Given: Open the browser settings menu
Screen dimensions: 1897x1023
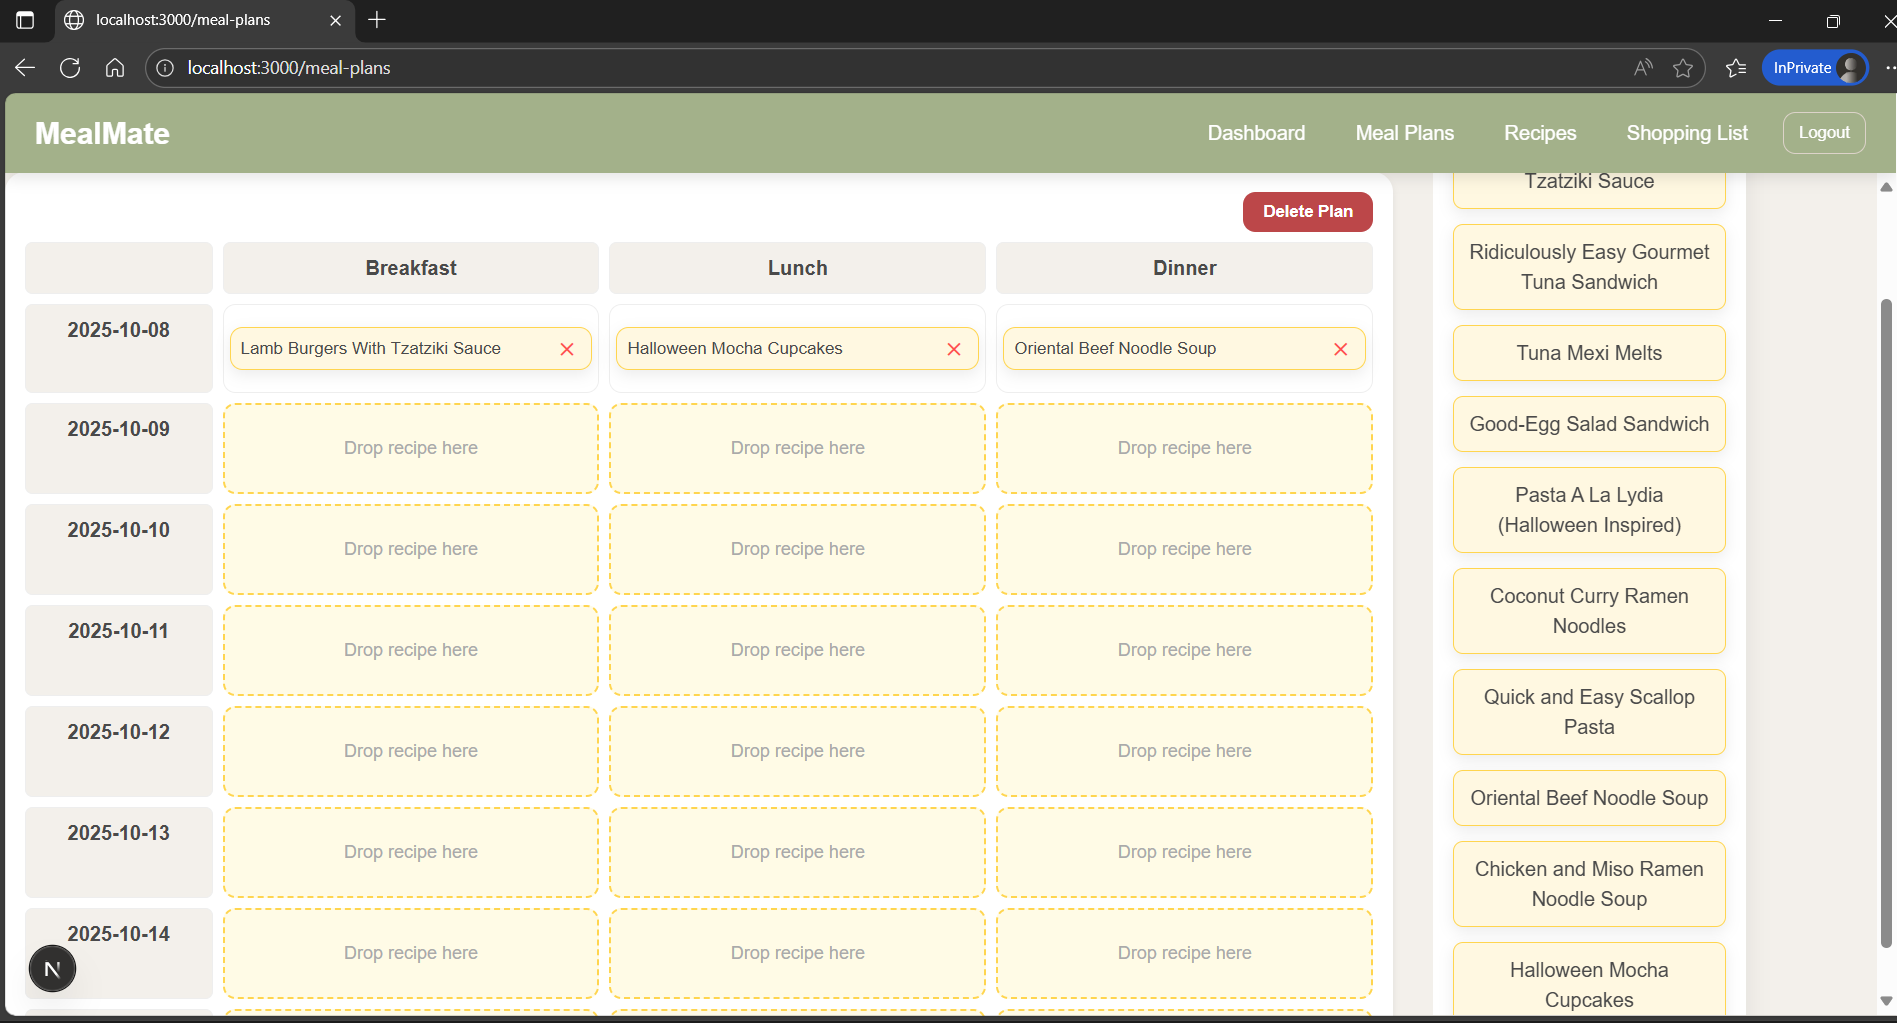Looking at the screenshot, I should (x=1890, y=67).
